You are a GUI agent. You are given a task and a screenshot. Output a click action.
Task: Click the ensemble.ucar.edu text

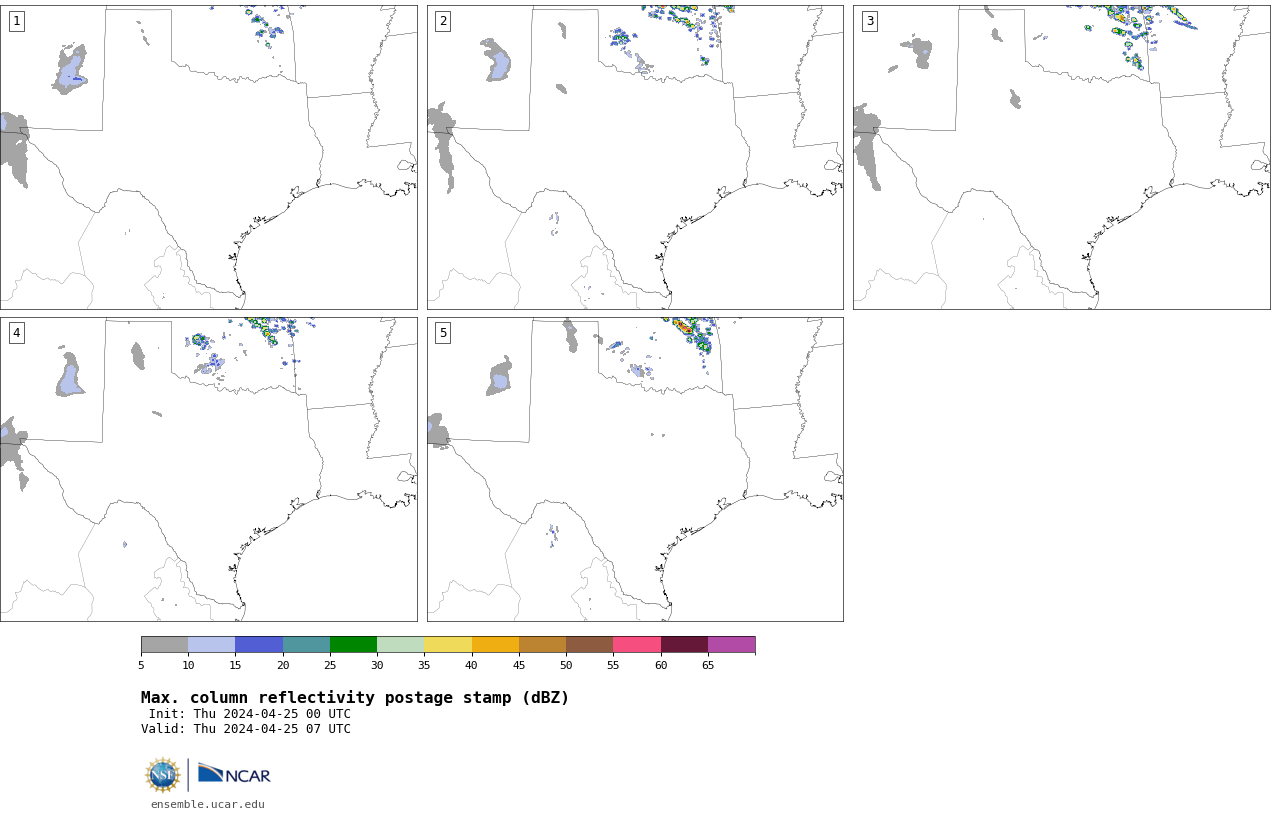(x=208, y=804)
